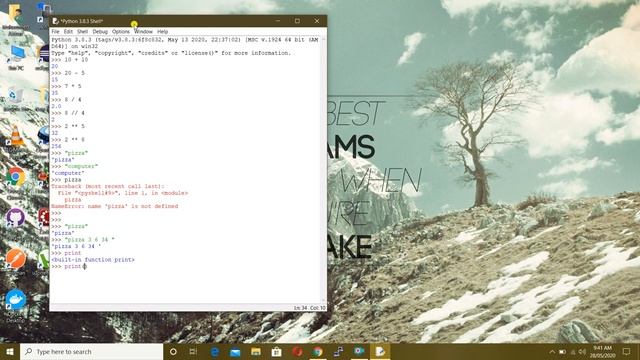
Task: Show hidden system tray icons
Action: click(552, 351)
